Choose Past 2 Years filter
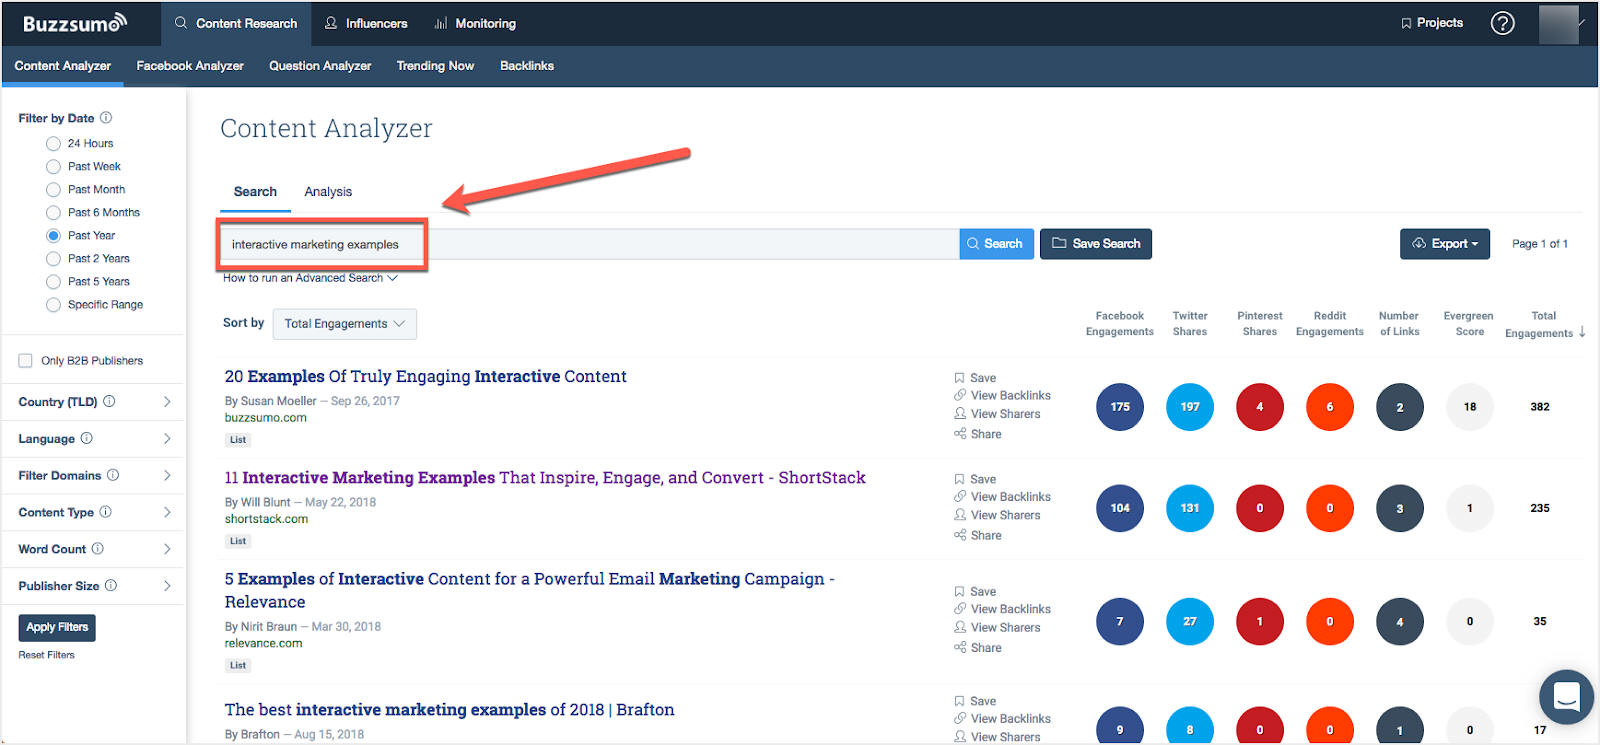This screenshot has width=1600, height=745. click(54, 259)
